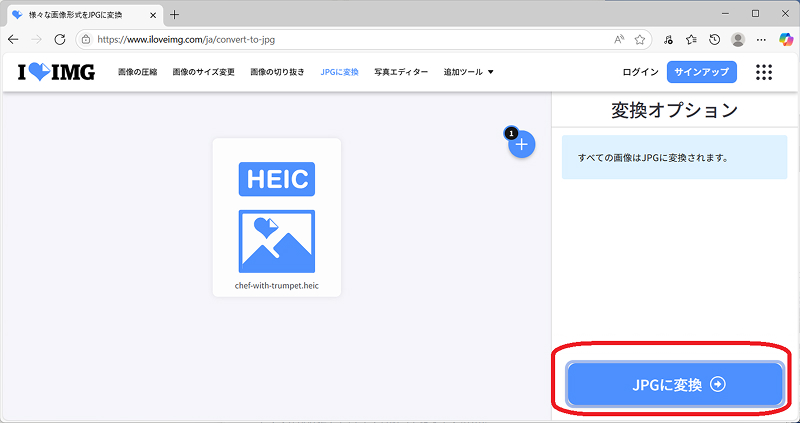The image size is (800, 423).
Task: Minimize the browser window
Action: [x=727, y=14]
